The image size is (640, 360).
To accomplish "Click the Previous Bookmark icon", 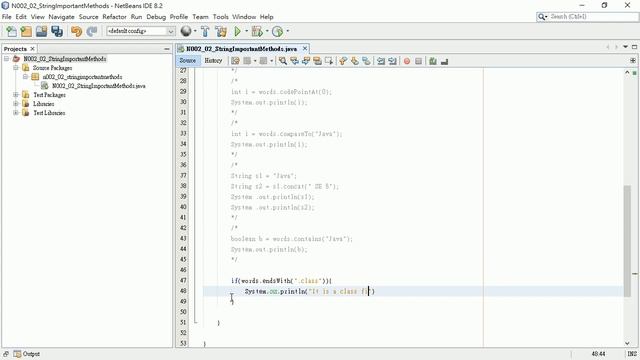I will tap(343, 61).
